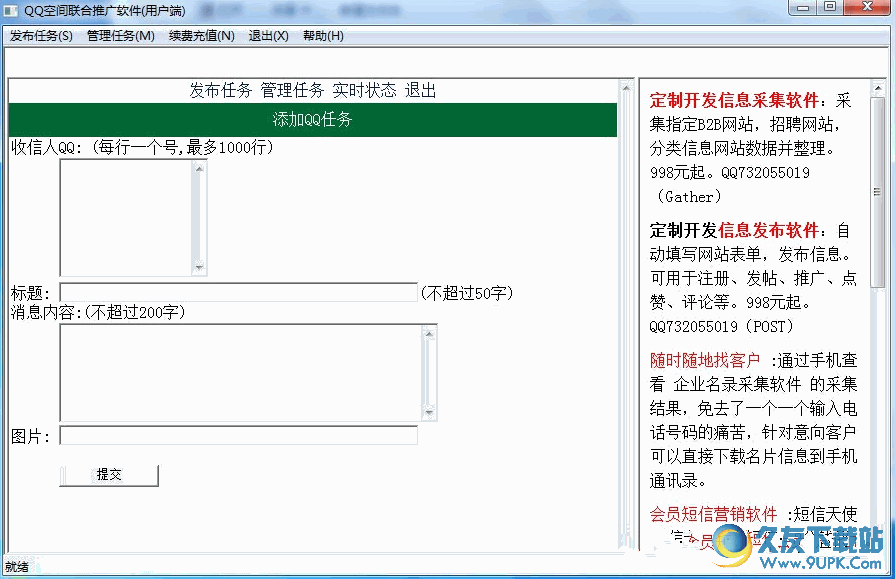Viewport: 895px width, 579px height.
Task: Open the 信息发布软件 ad link
Action: pyautogui.click(x=769, y=230)
